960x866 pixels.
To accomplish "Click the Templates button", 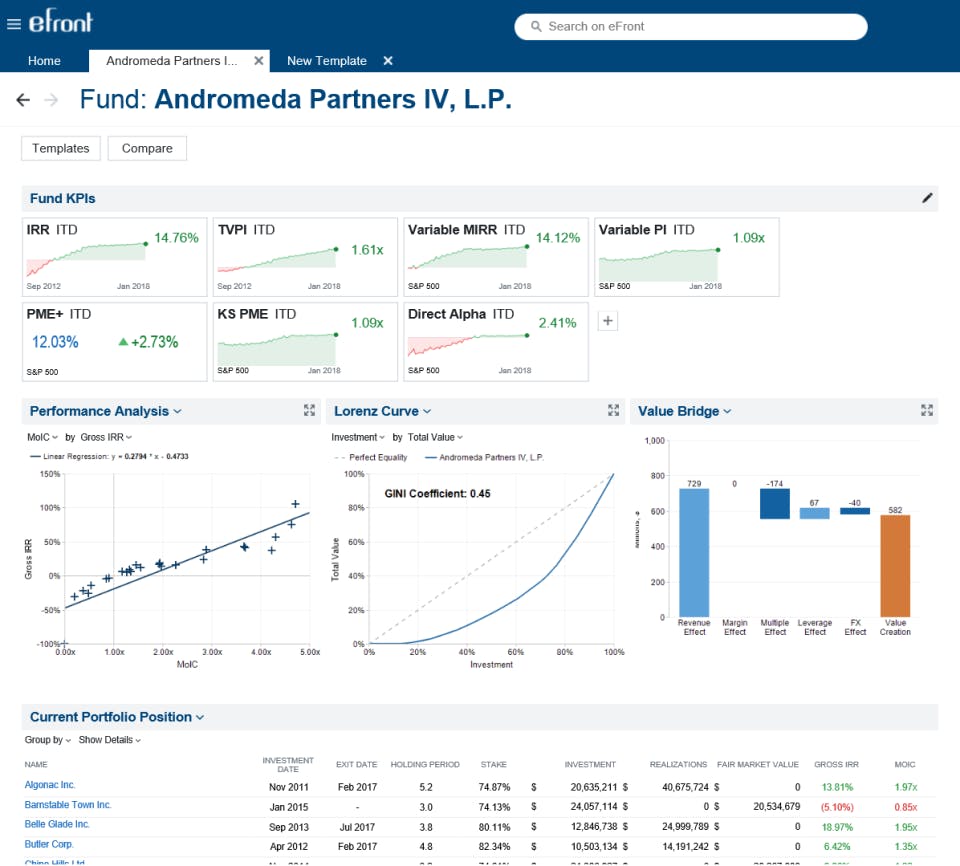I will coord(60,147).
